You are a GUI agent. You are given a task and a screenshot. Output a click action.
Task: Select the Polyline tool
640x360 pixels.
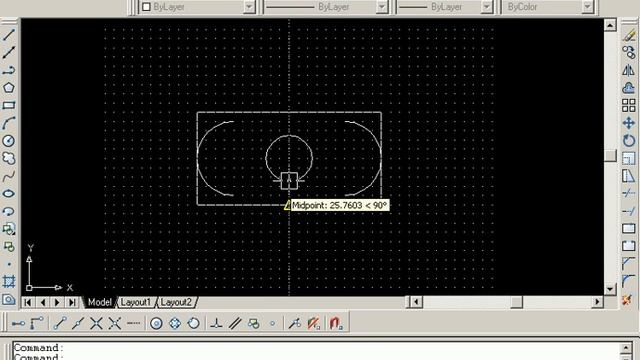[9, 70]
